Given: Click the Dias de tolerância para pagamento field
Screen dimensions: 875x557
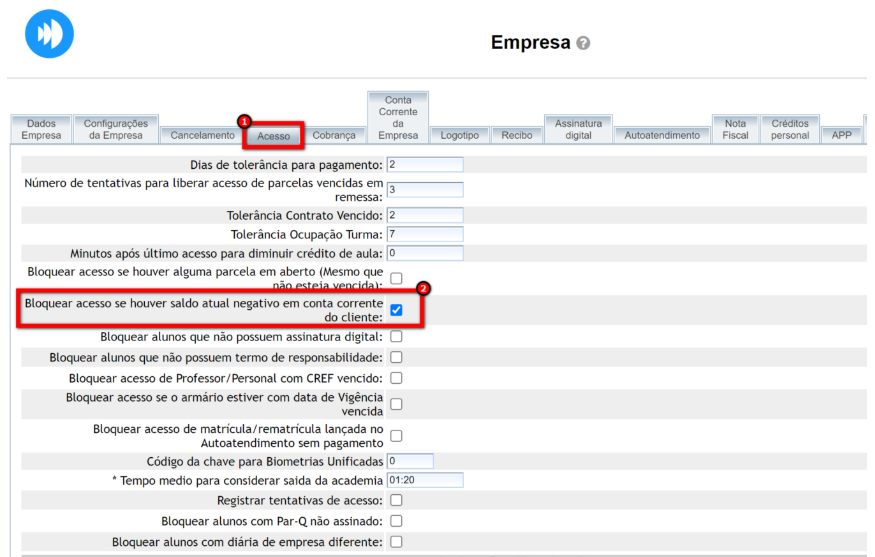Looking at the screenshot, I should [x=424, y=164].
